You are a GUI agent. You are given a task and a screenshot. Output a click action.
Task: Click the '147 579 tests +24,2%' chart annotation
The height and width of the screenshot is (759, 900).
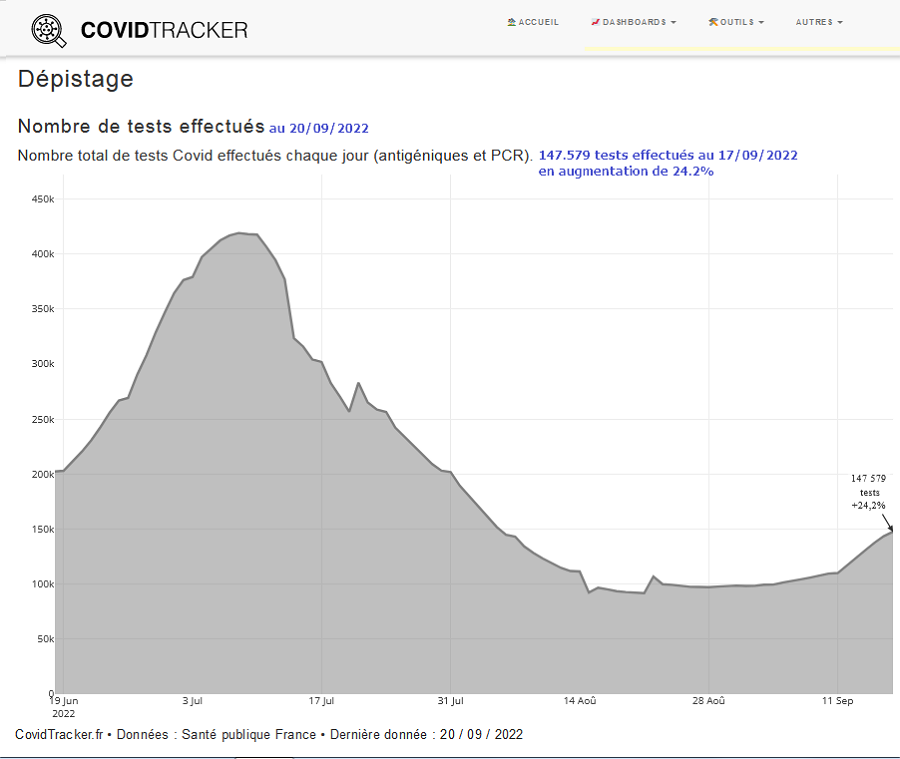pos(868,492)
